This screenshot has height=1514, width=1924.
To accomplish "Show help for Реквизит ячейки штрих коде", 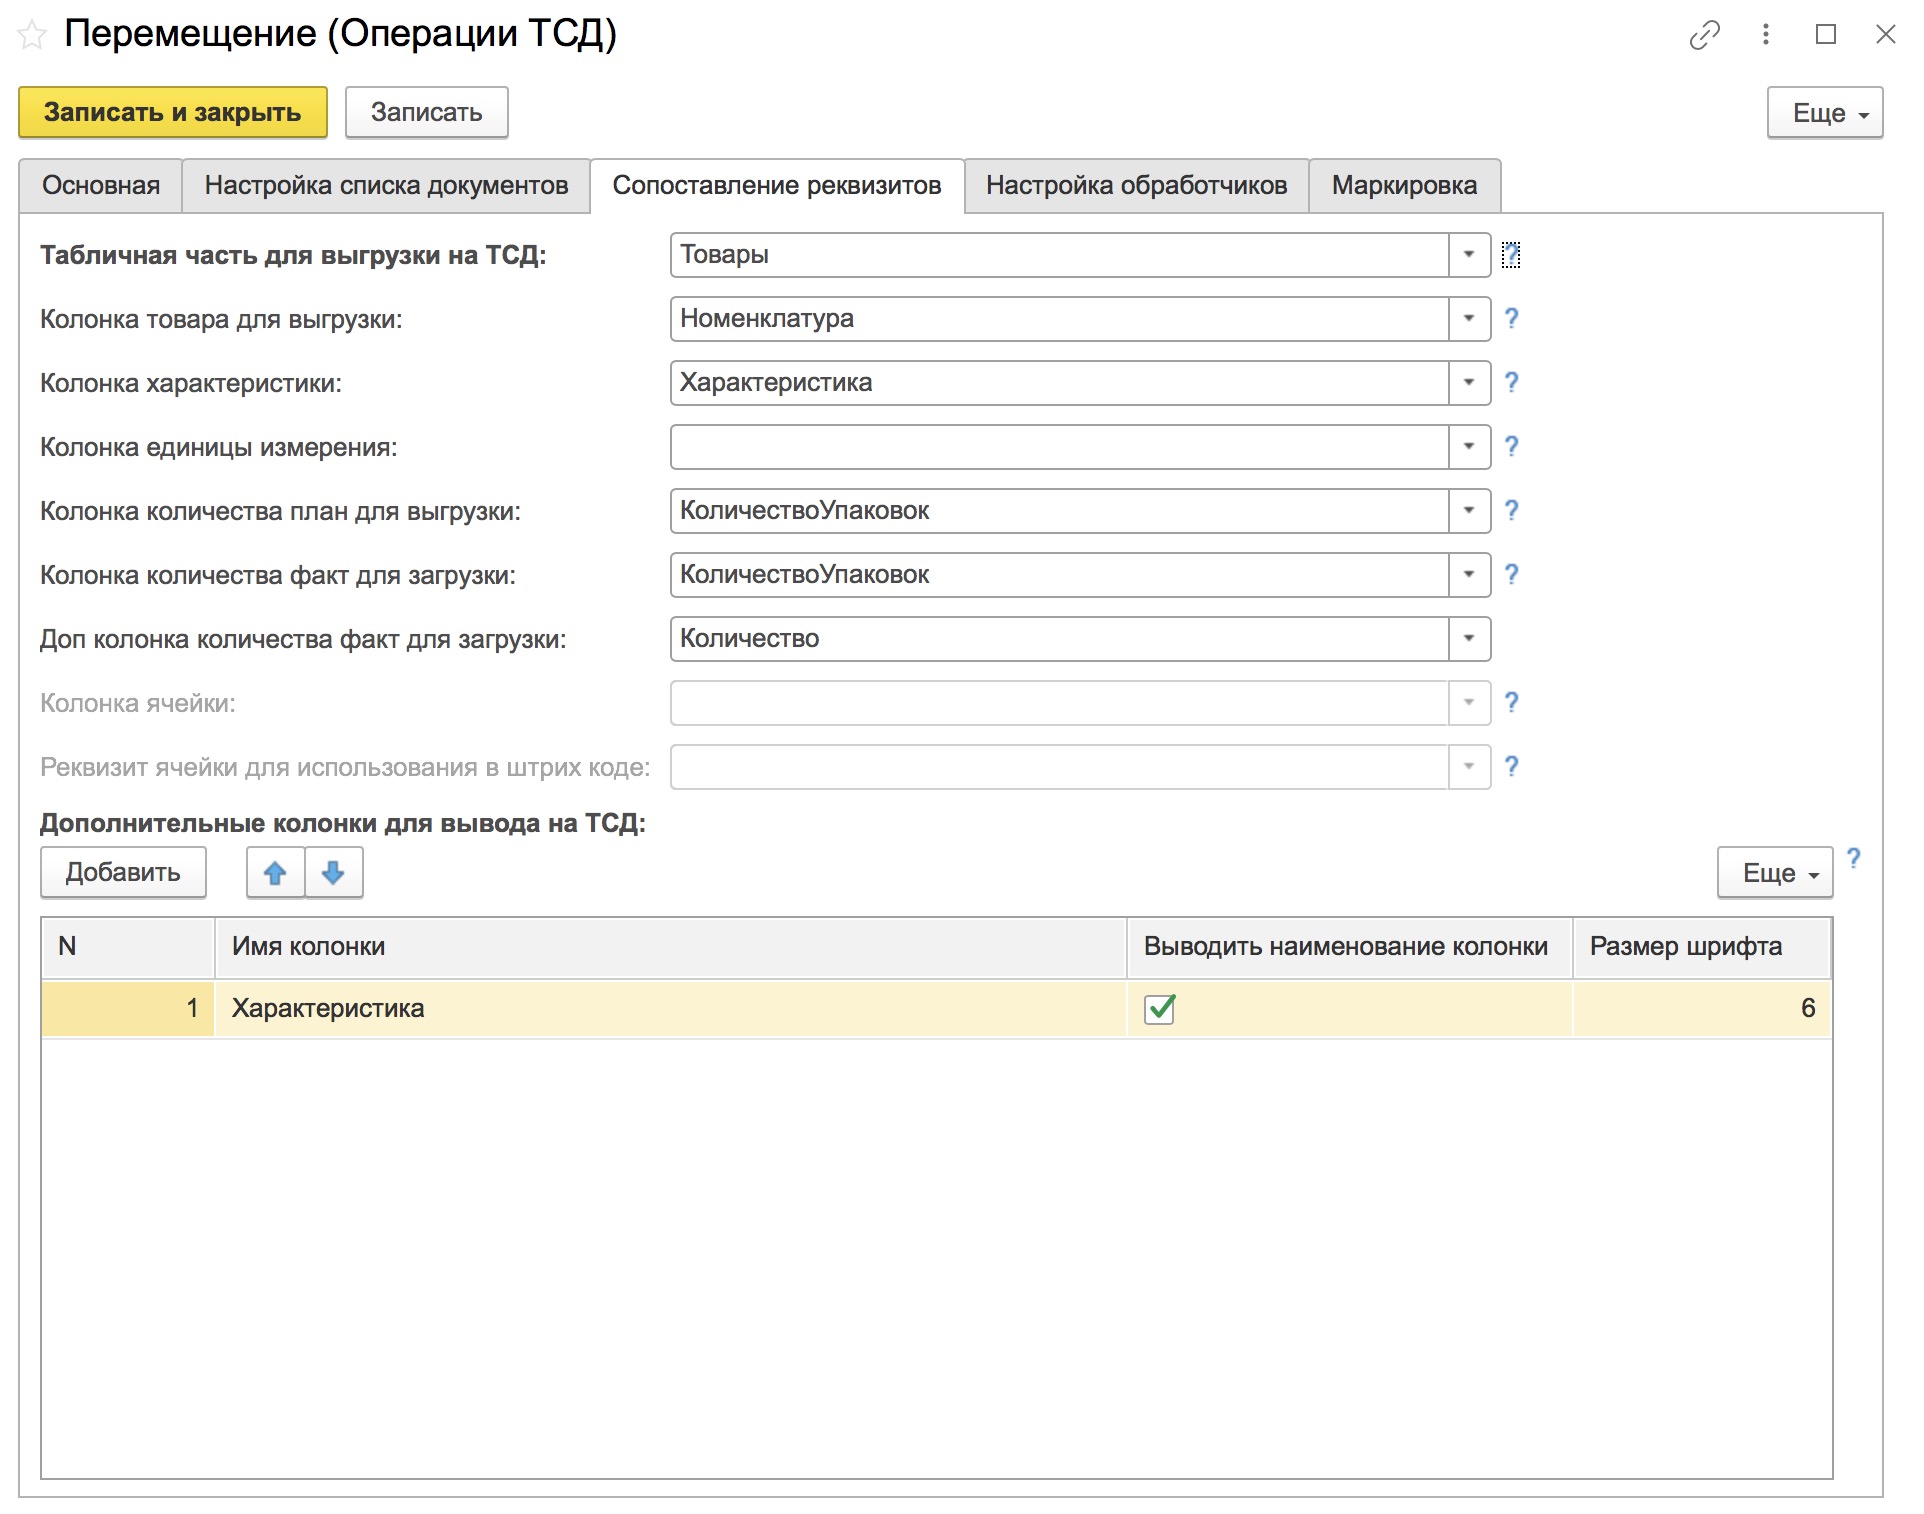I will tap(1511, 767).
